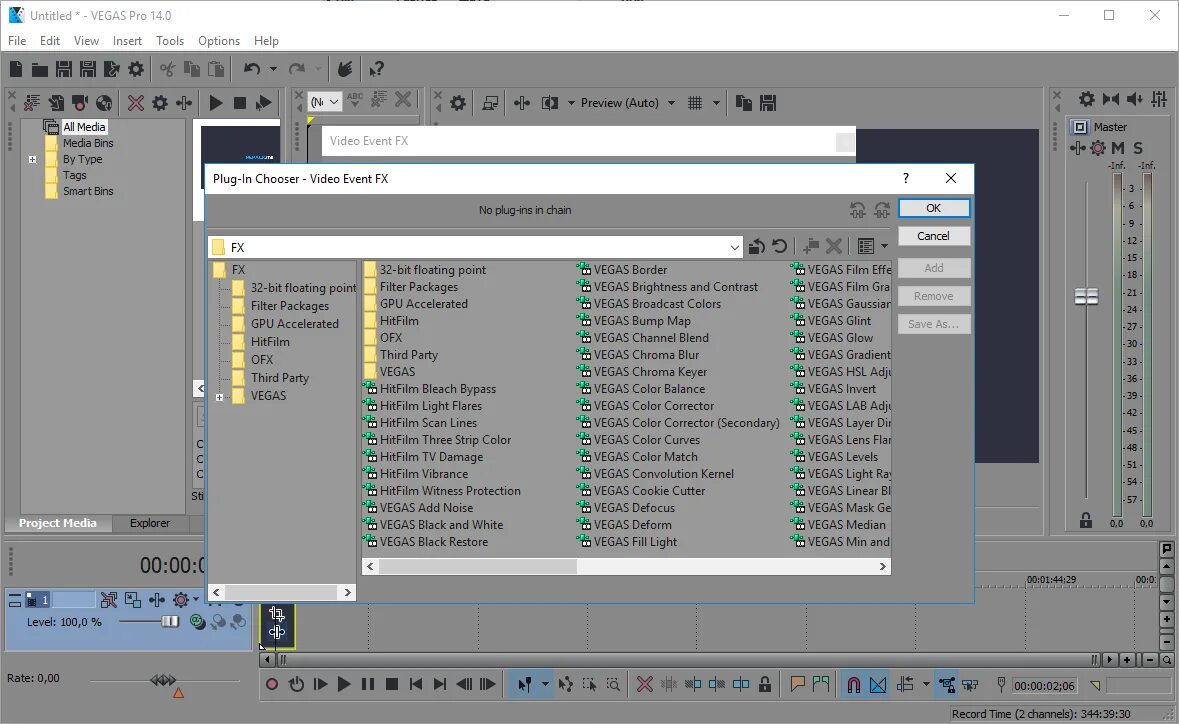Toggle the overlays grid icon in preview

pos(696,103)
